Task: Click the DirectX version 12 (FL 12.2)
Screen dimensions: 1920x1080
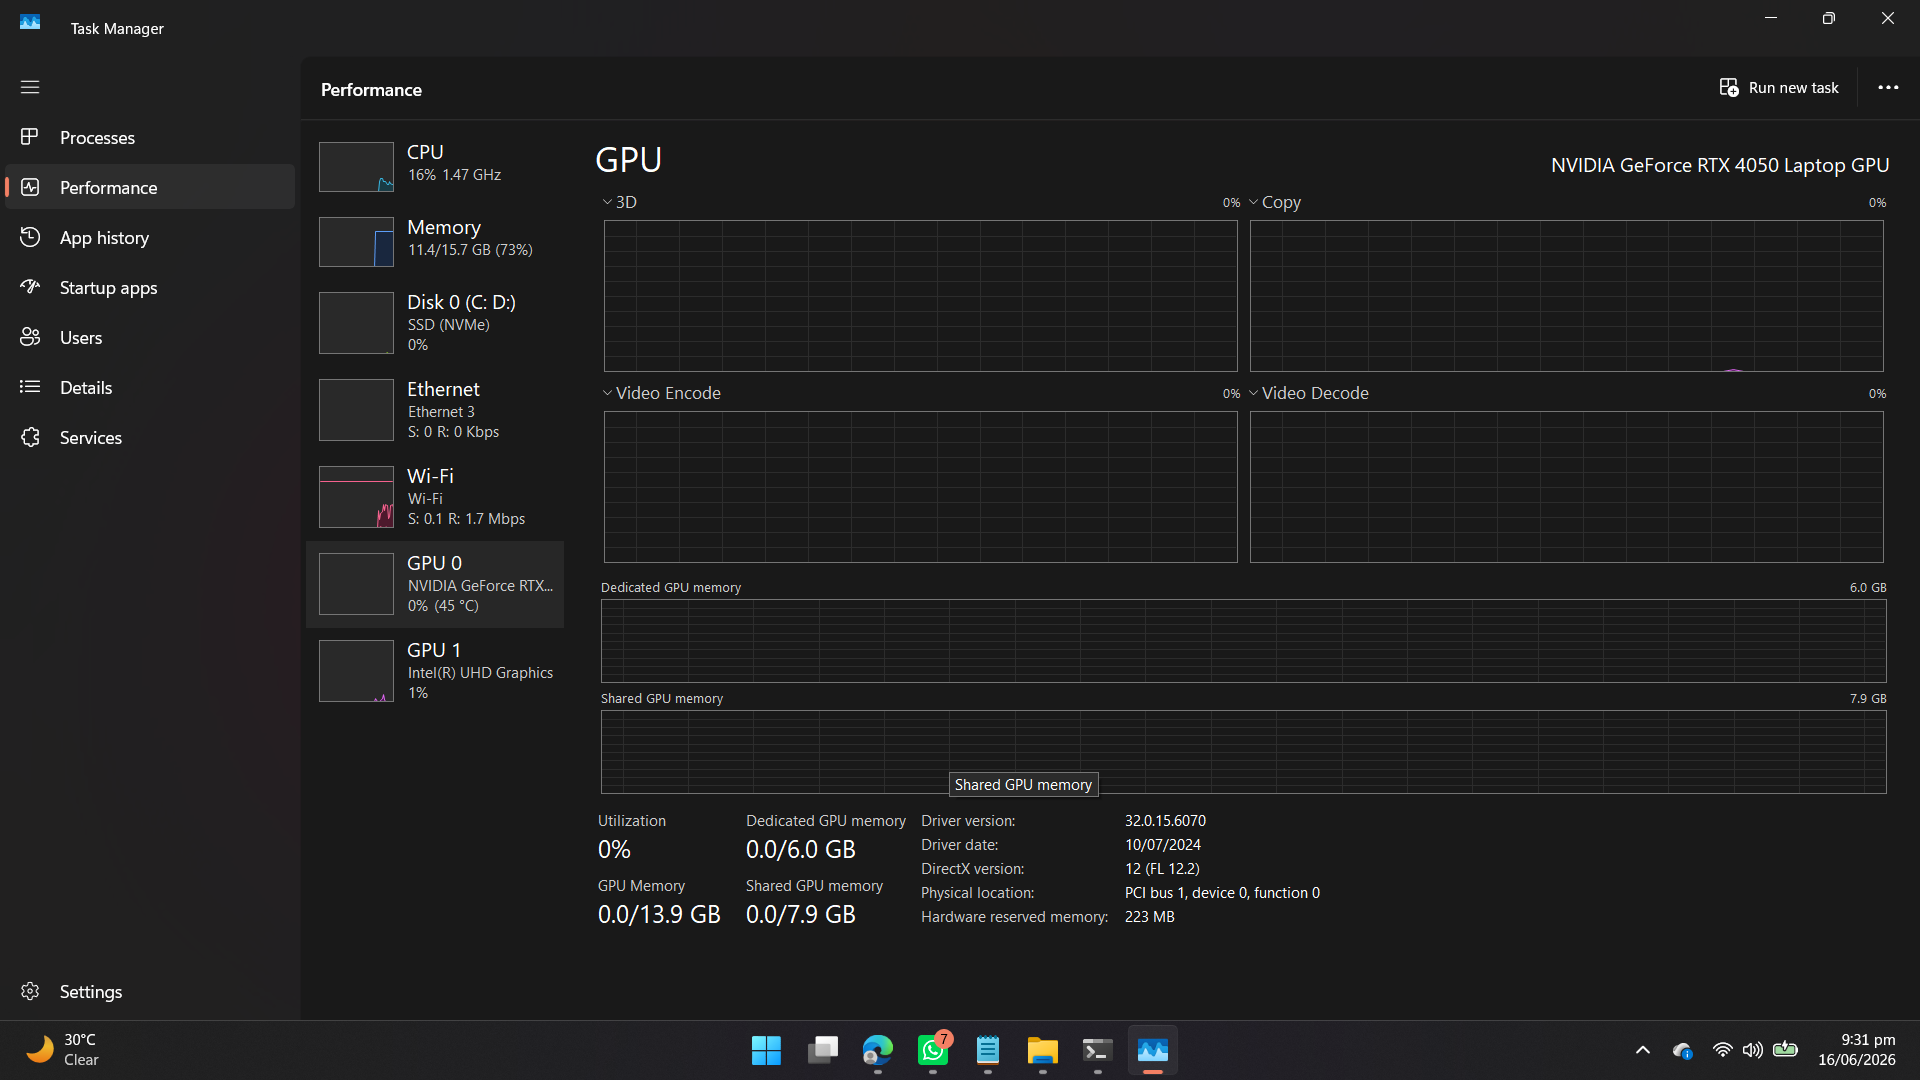Action: pos(1162,869)
